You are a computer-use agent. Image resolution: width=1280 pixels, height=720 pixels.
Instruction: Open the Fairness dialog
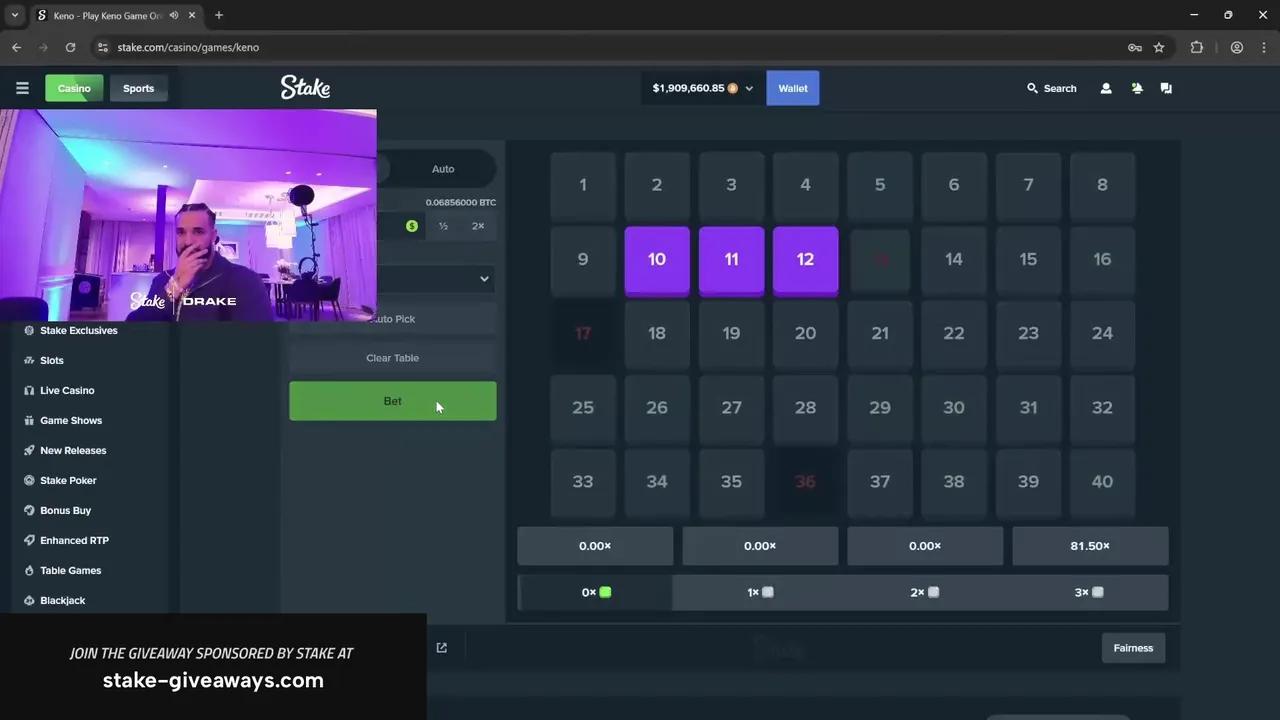coord(1133,648)
